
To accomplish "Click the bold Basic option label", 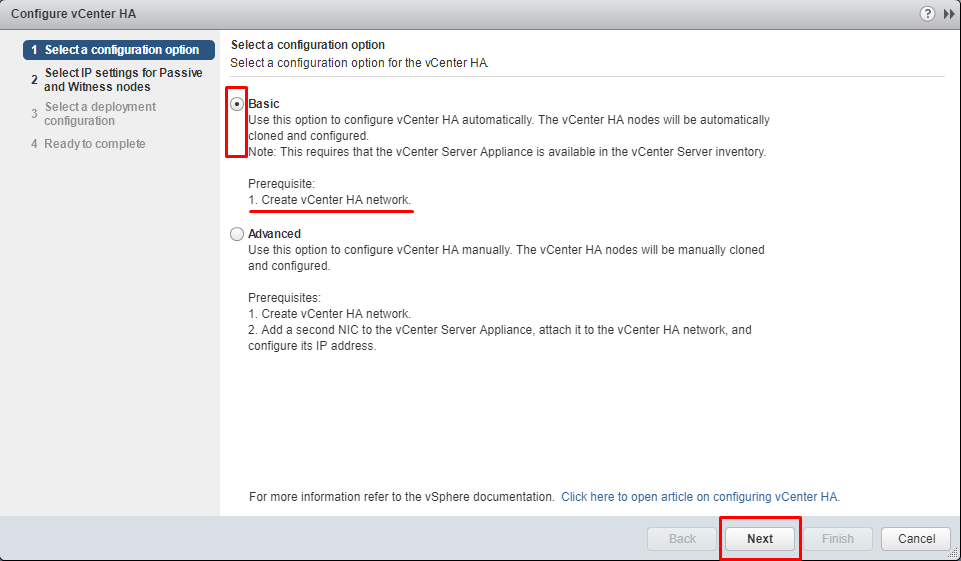I will point(264,104).
